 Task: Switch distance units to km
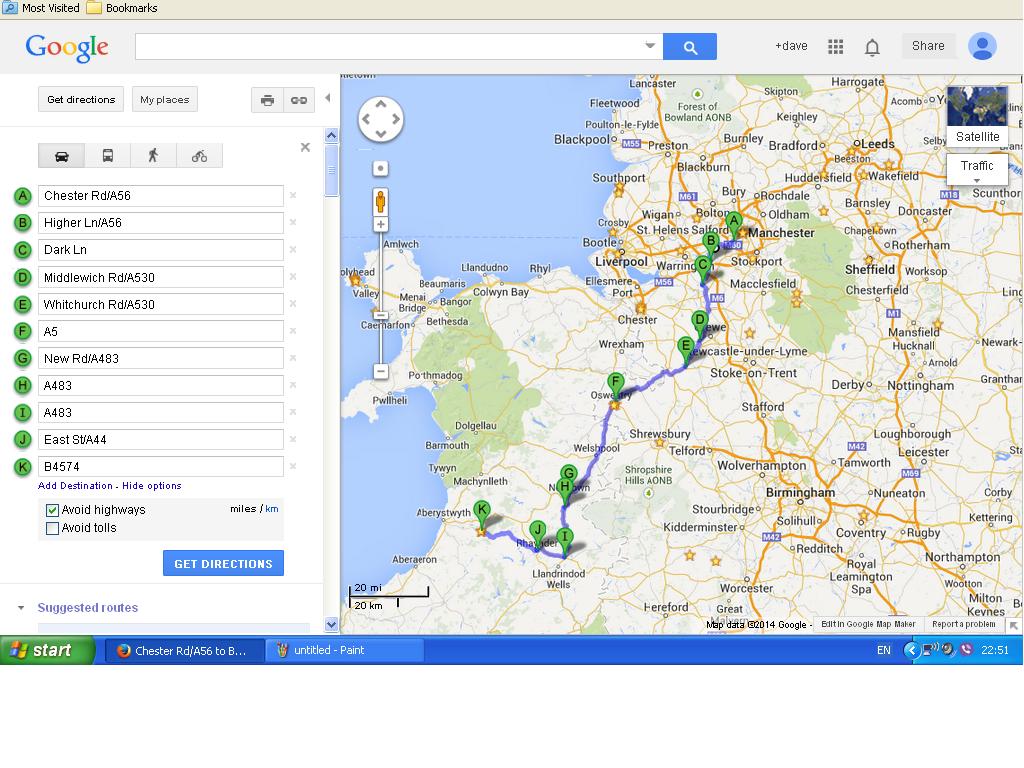pyautogui.click(x=272, y=509)
